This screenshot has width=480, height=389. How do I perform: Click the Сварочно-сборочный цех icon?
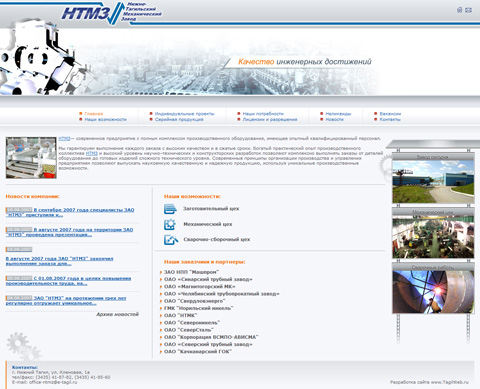[x=171, y=240]
